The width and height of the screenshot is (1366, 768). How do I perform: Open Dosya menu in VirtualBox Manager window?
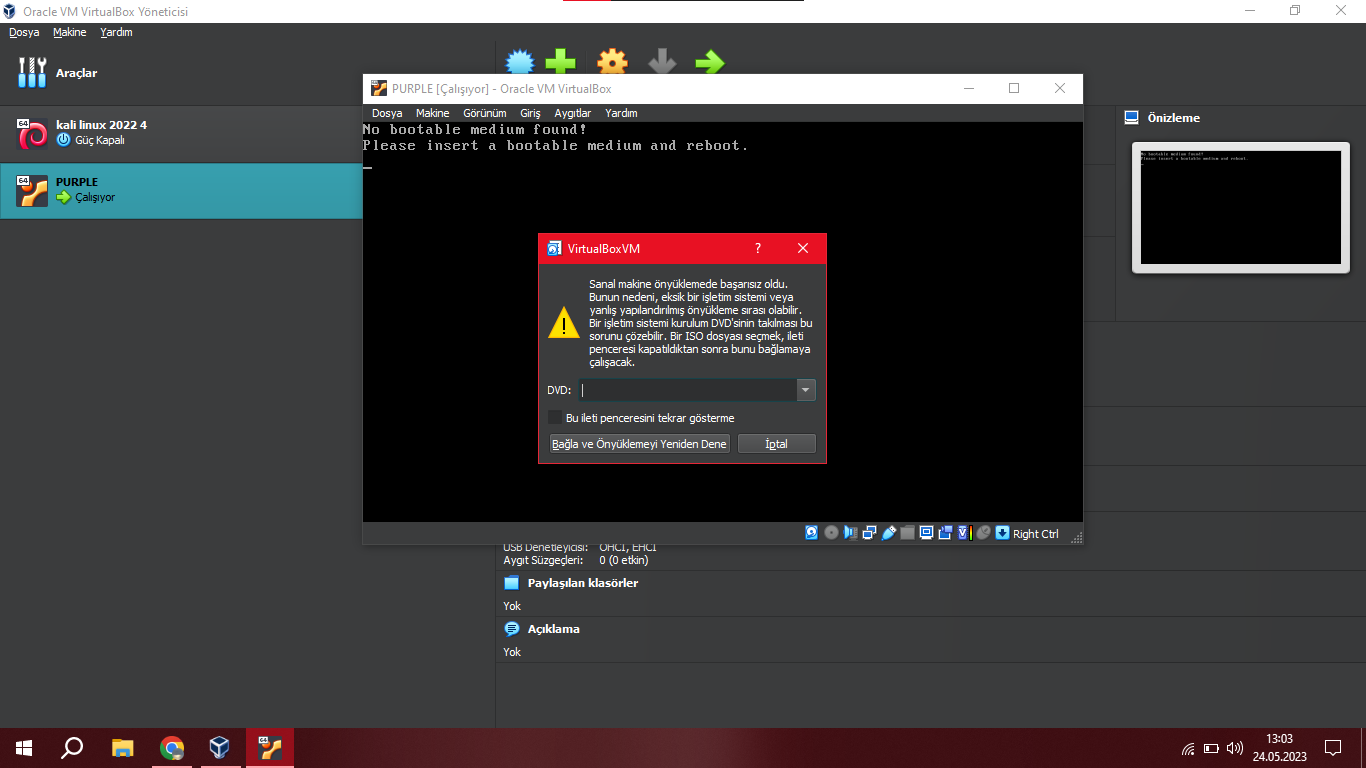pos(24,32)
